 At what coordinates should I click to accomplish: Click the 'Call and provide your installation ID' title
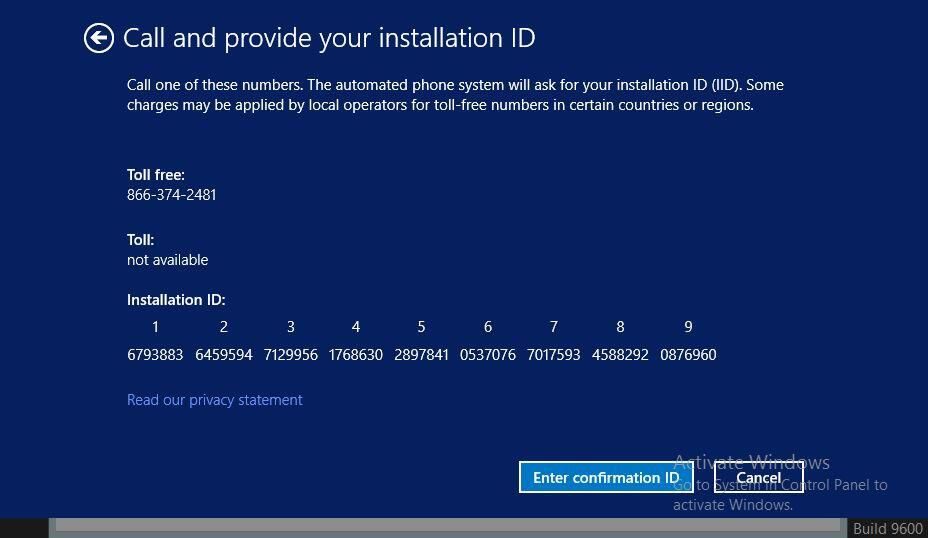click(329, 38)
